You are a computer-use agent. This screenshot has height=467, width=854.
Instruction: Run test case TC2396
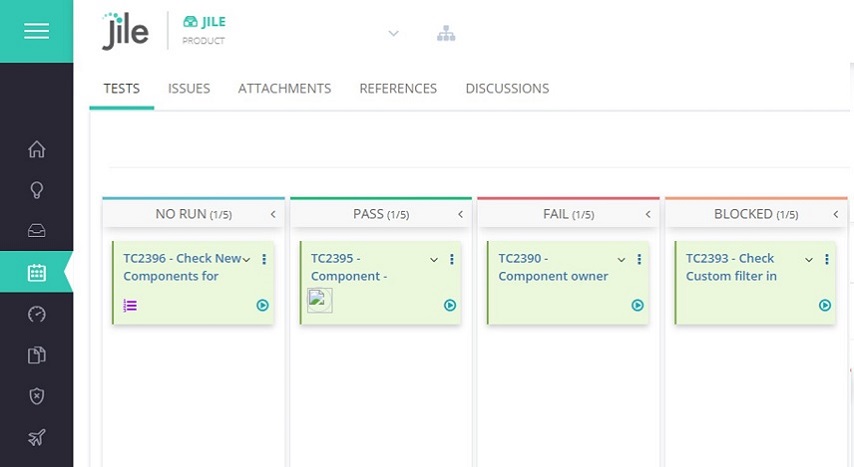click(263, 306)
